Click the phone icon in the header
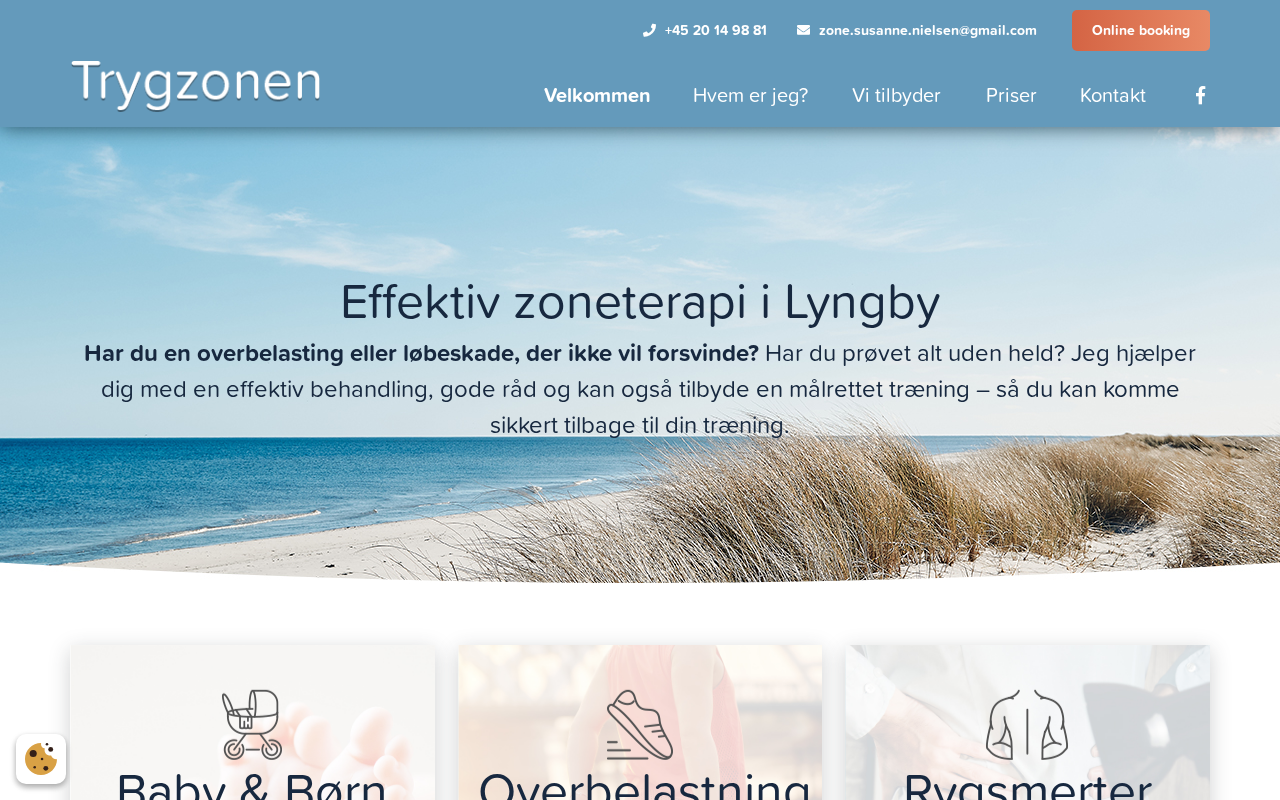1280x800 pixels. coord(649,30)
